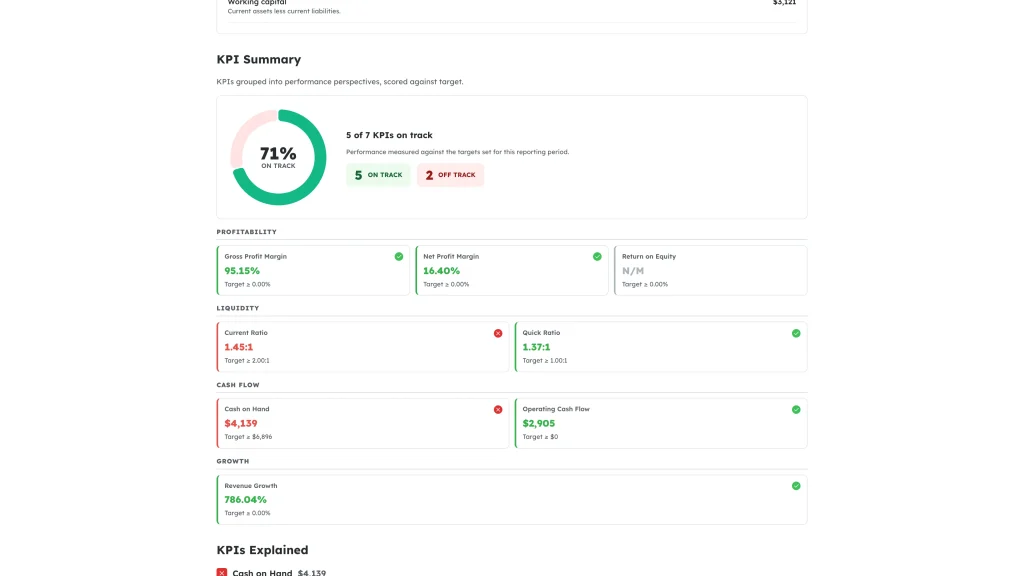Click the 71% on track donut chart
The image size is (1024, 576).
278,157
